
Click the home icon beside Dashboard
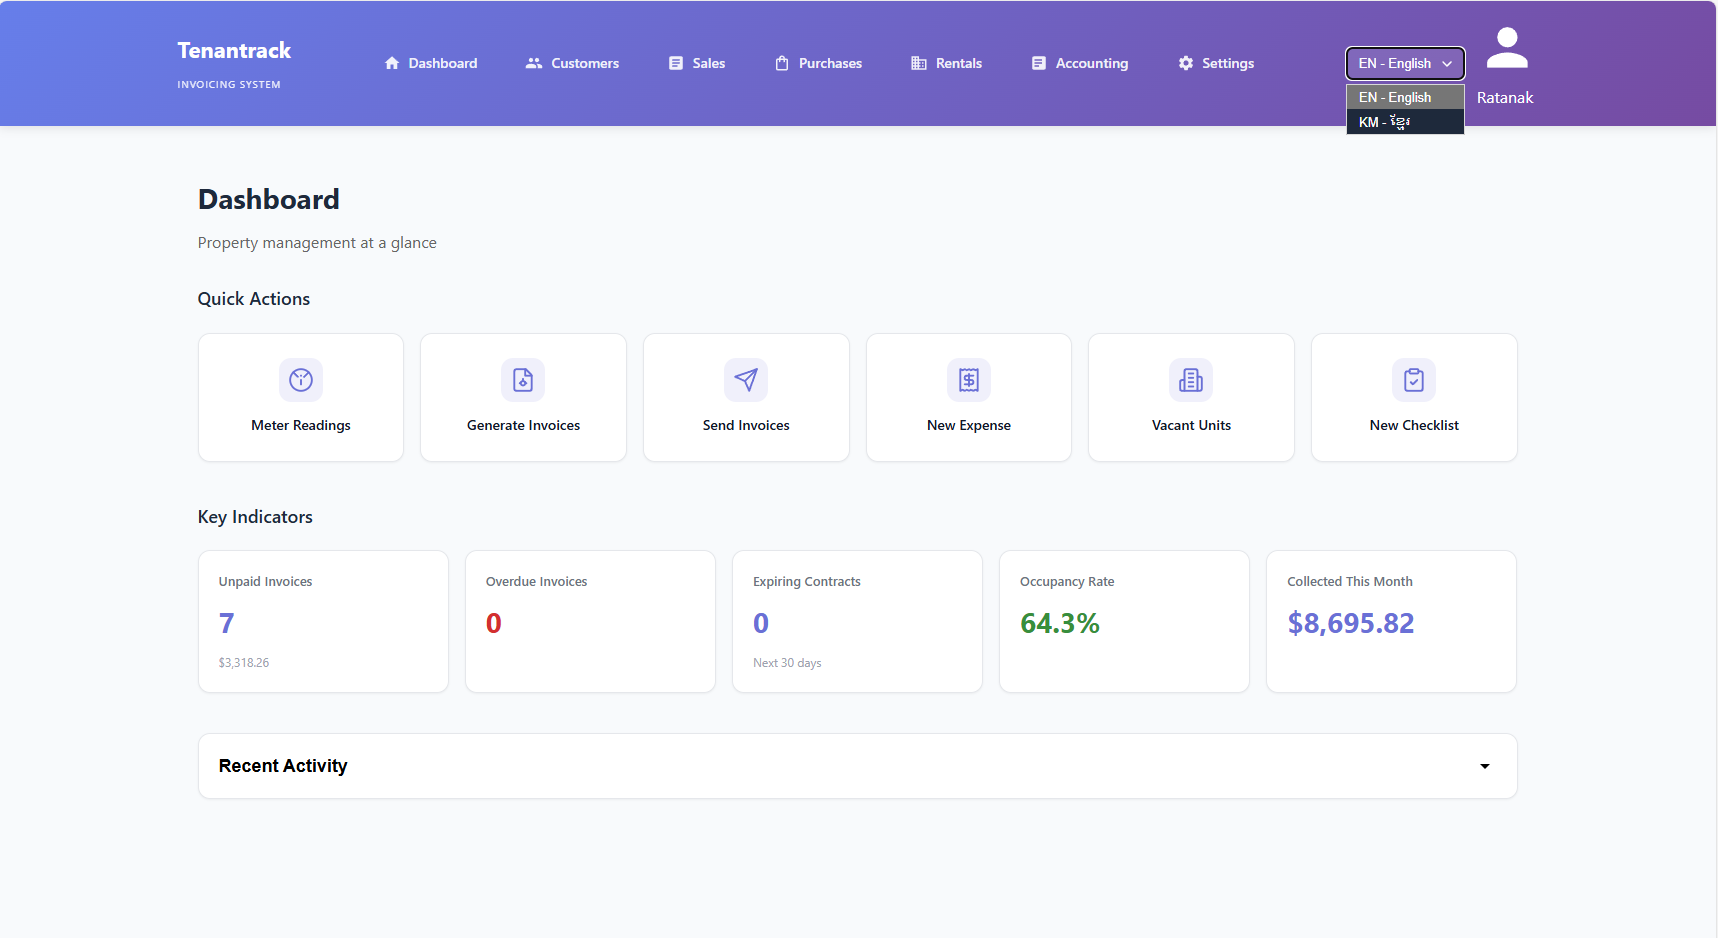click(x=392, y=63)
